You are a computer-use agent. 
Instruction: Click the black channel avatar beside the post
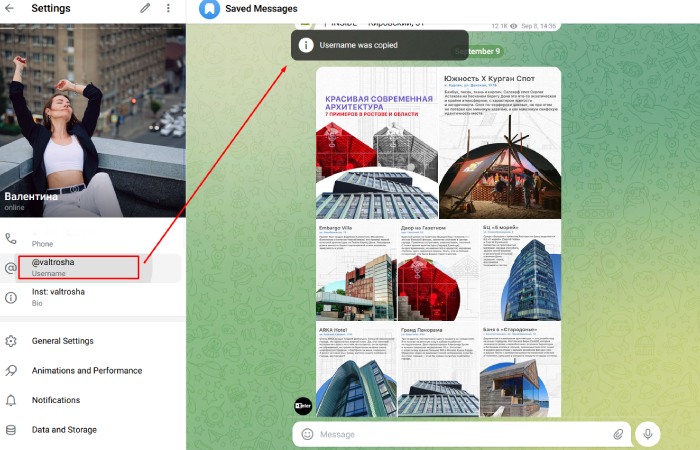coord(304,406)
